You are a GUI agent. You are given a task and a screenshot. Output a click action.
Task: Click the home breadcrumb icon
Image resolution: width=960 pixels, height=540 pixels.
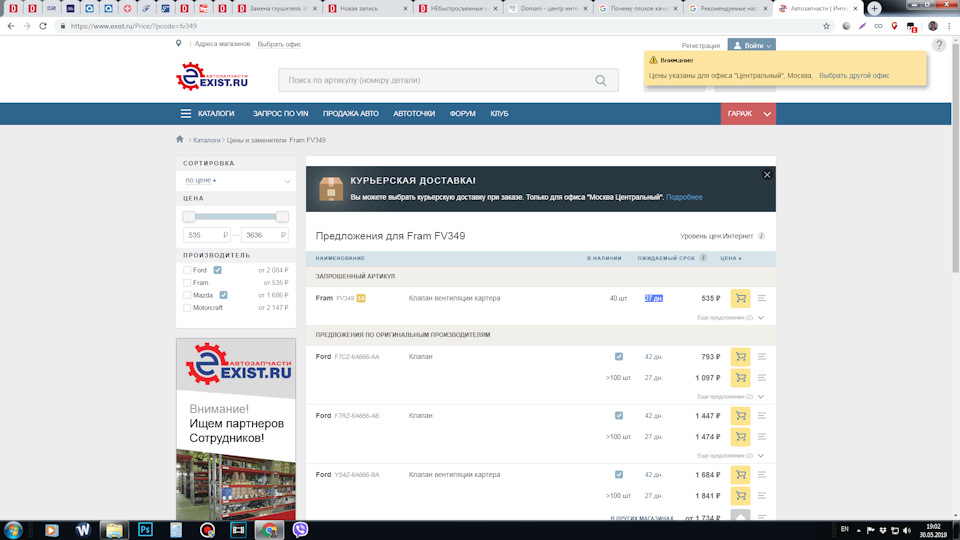tap(179, 140)
